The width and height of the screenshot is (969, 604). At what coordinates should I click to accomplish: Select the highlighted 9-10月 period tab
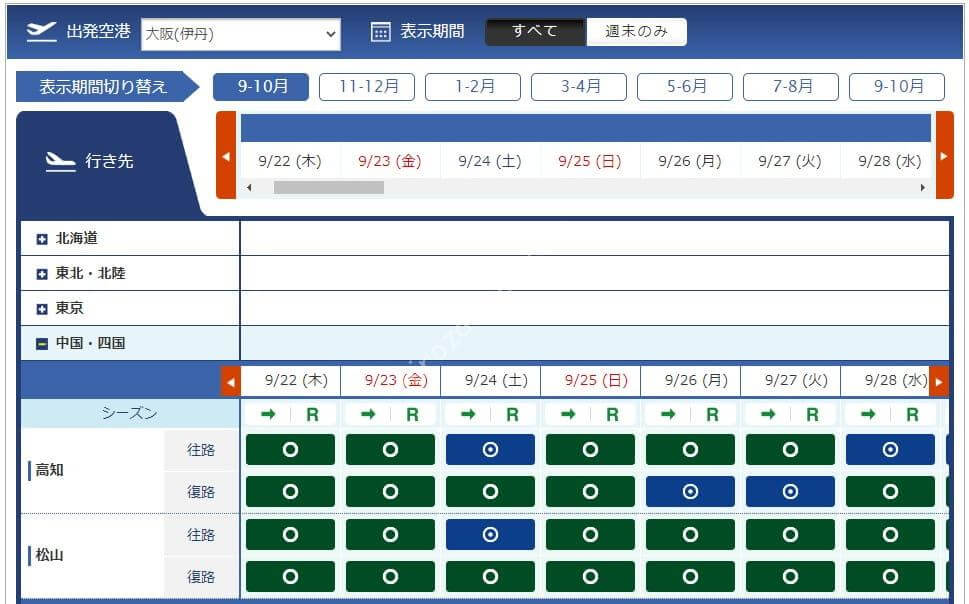[261, 87]
